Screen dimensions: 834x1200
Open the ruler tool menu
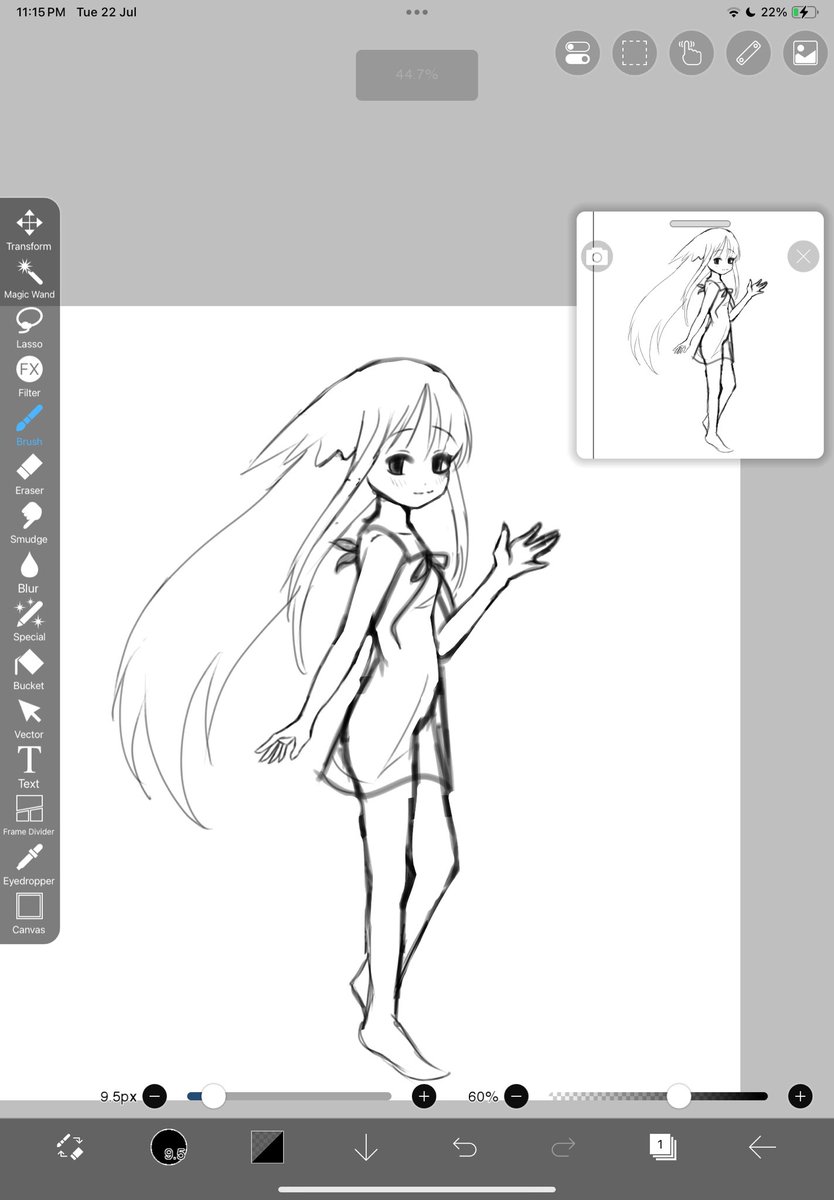(748, 53)
